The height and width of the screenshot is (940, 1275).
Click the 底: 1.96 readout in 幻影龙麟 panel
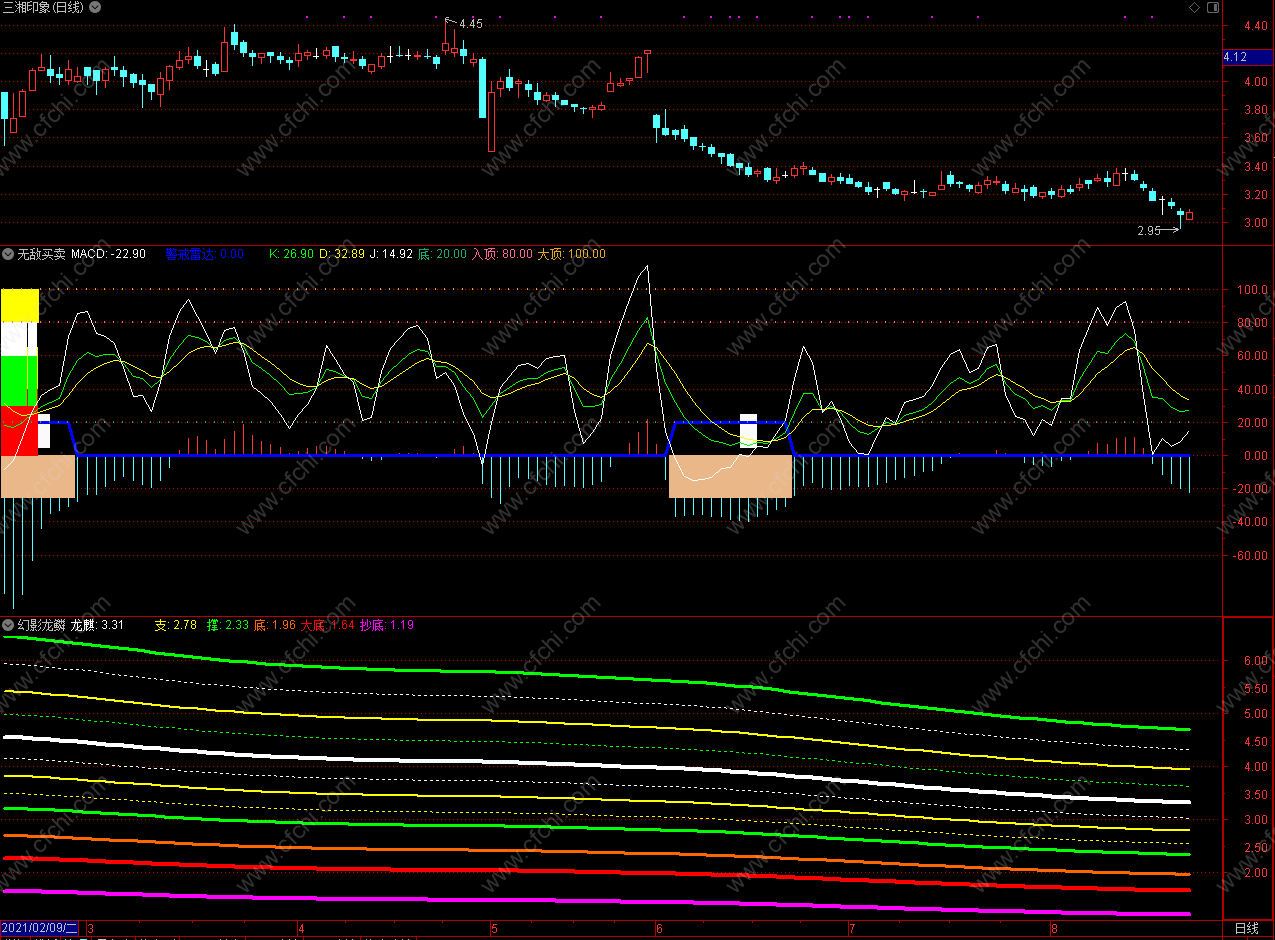[275, 625]
